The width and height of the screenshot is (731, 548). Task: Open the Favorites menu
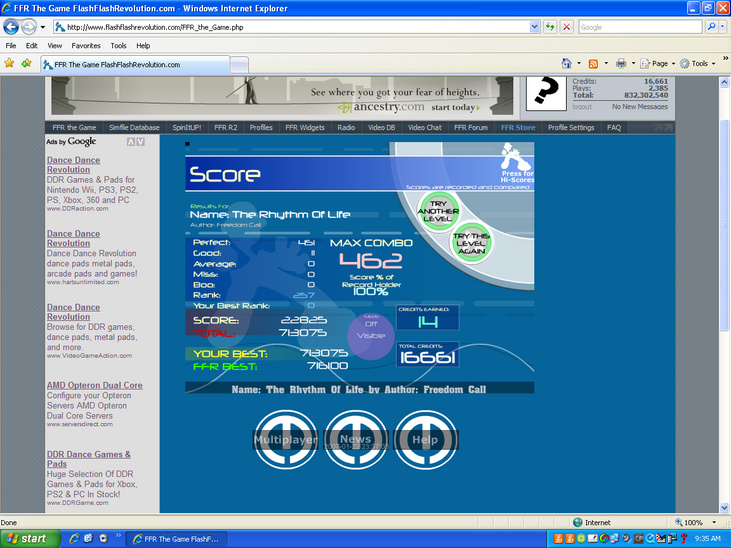point(86,46)
